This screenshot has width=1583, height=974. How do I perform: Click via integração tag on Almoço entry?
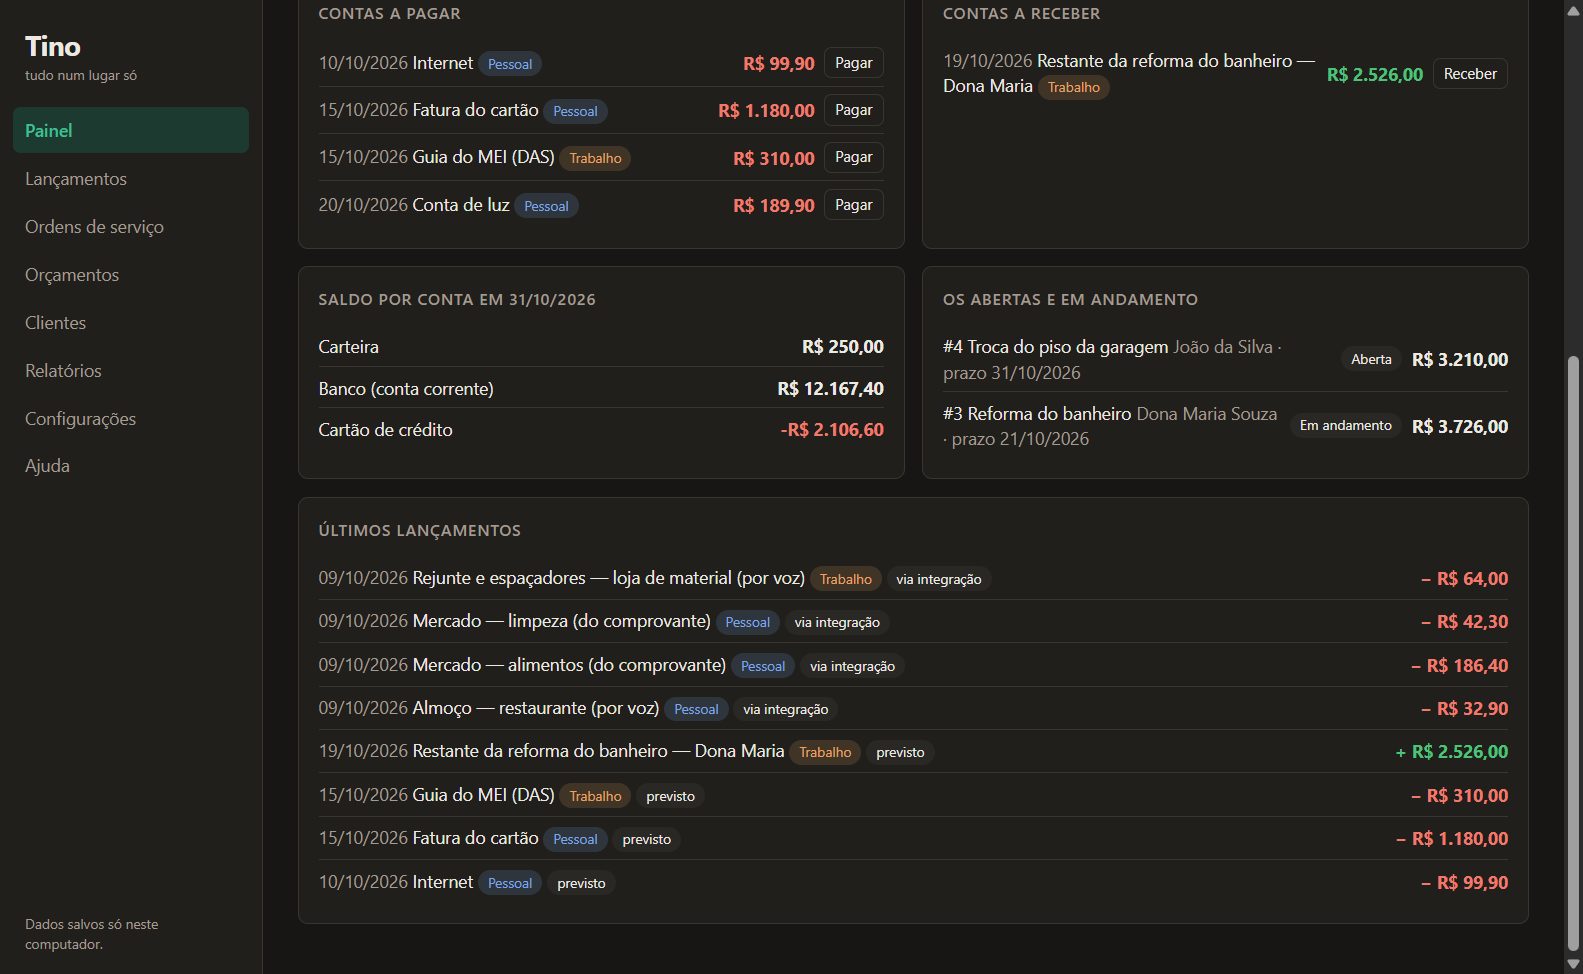(785, 709)
